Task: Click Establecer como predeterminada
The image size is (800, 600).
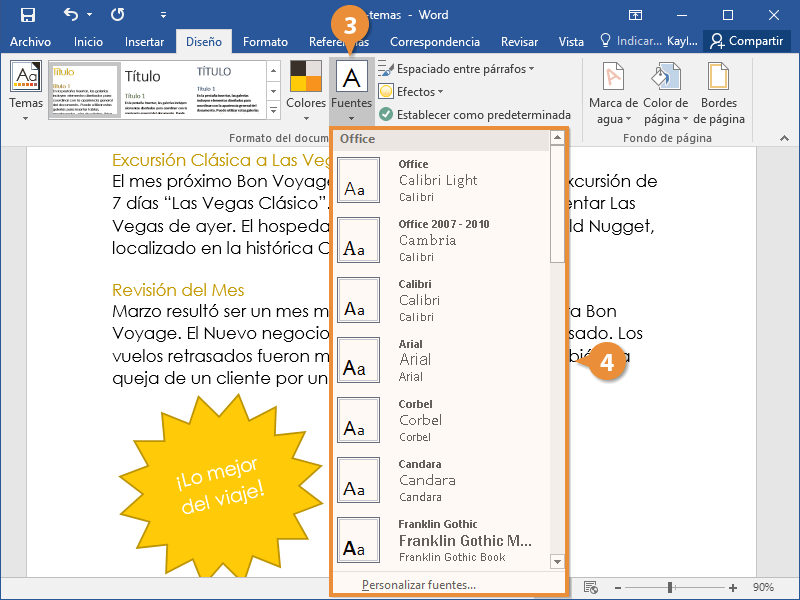Action: point(475,115)
